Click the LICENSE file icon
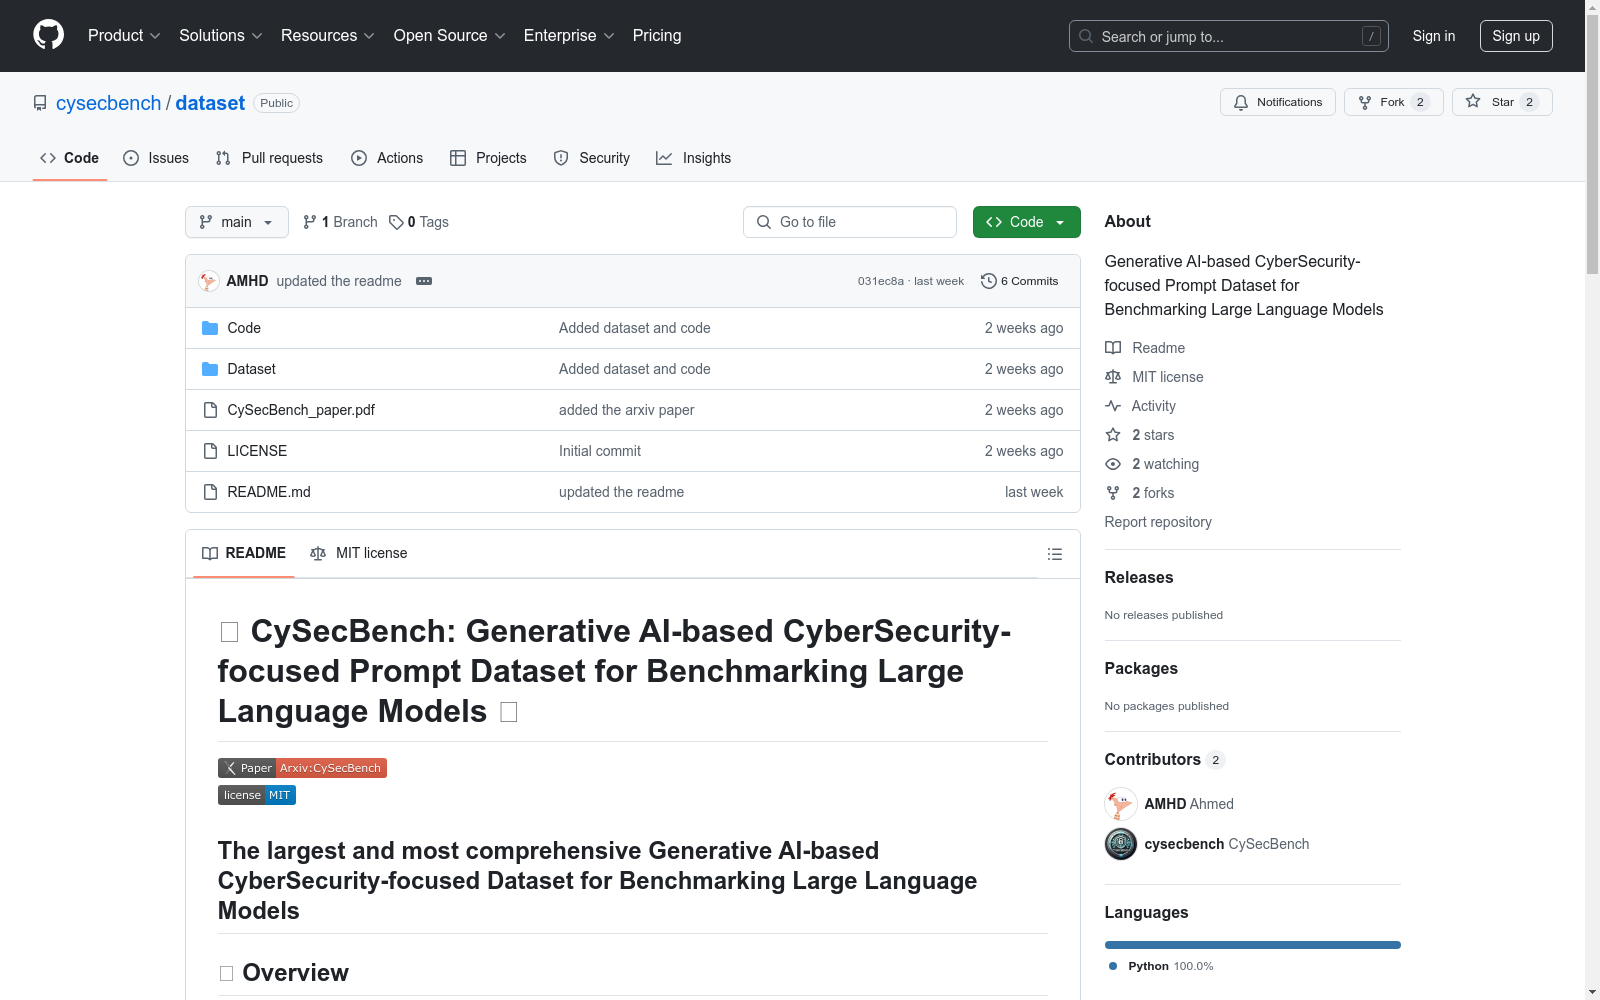The image size is (1600, 1000). point(210,451)
